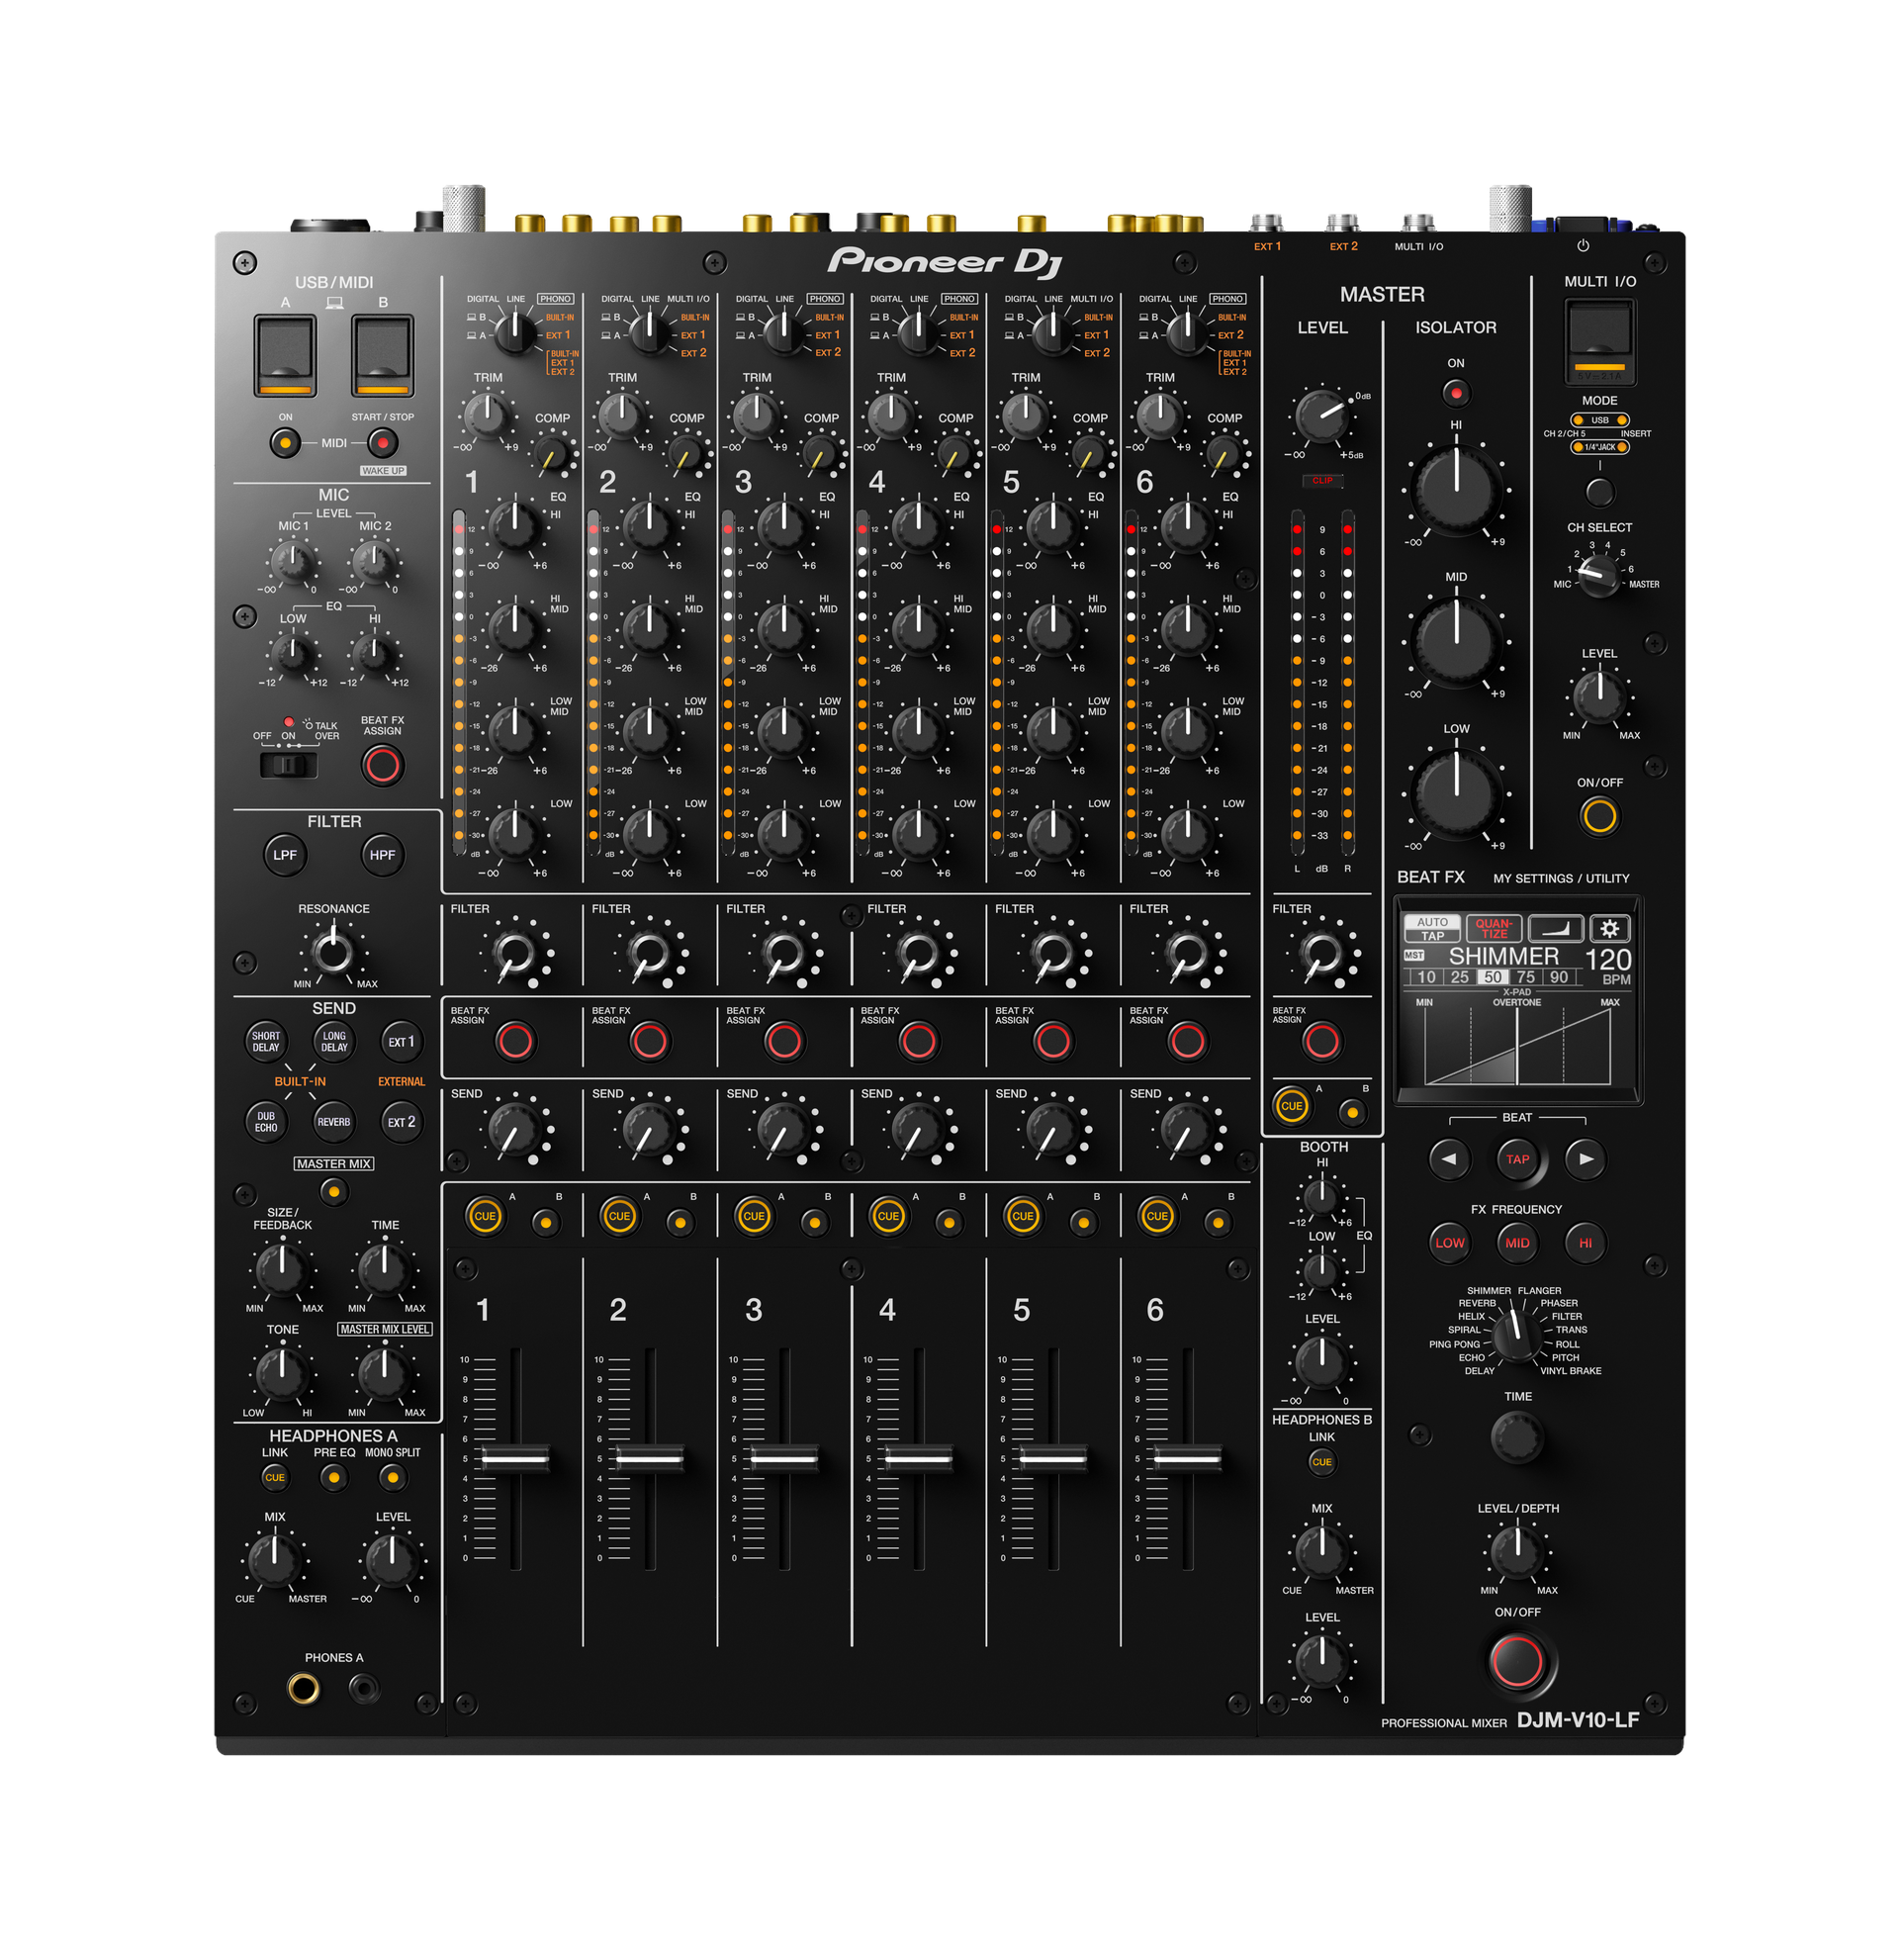The height and width of the screenshot is (1943, 1904).
Task: Toggle the large Beat FX ON/OFF button
Action: click(1517, 1661)
